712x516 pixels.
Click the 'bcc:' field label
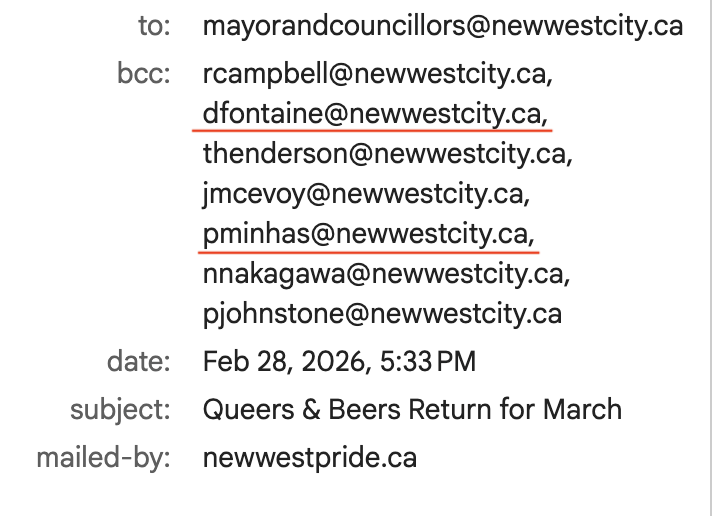144,74
